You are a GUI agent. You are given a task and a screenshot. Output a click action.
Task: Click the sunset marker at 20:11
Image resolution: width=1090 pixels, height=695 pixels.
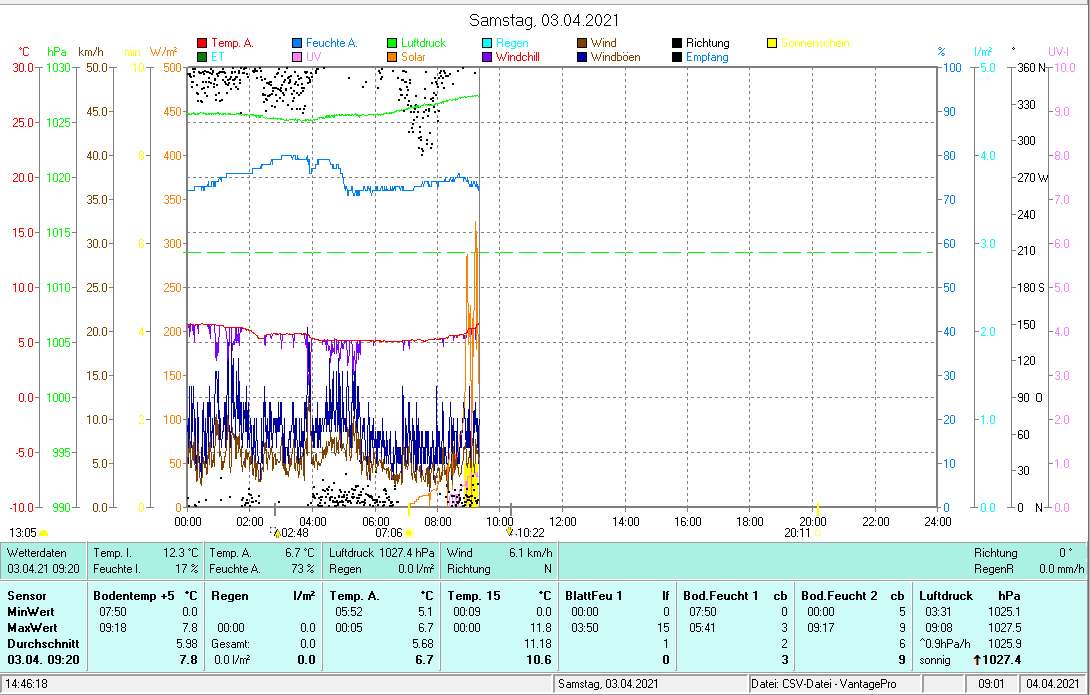point(819,533)
